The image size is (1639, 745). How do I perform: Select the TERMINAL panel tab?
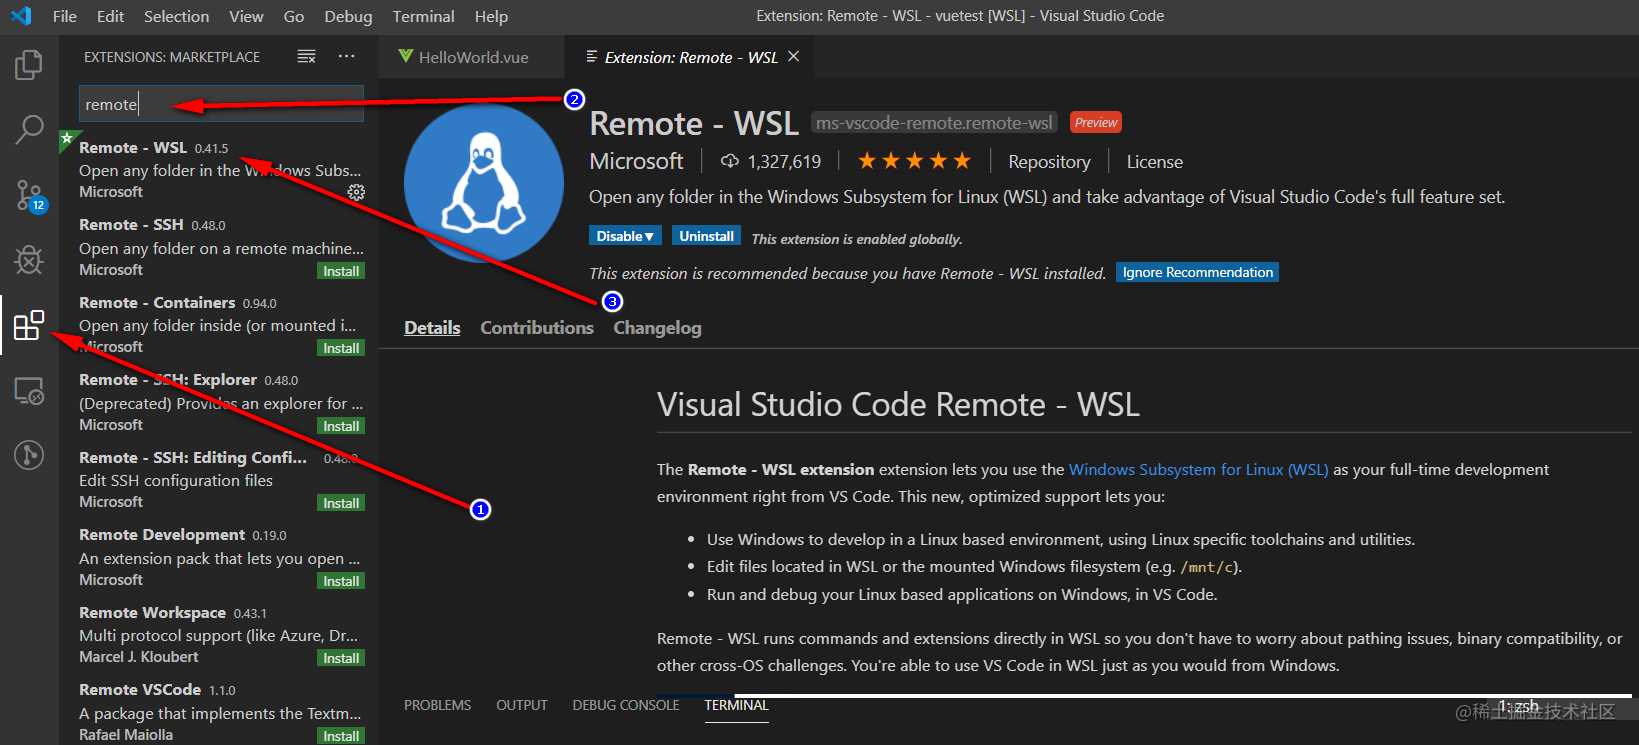pyautogui.click(x=736, y=705)
